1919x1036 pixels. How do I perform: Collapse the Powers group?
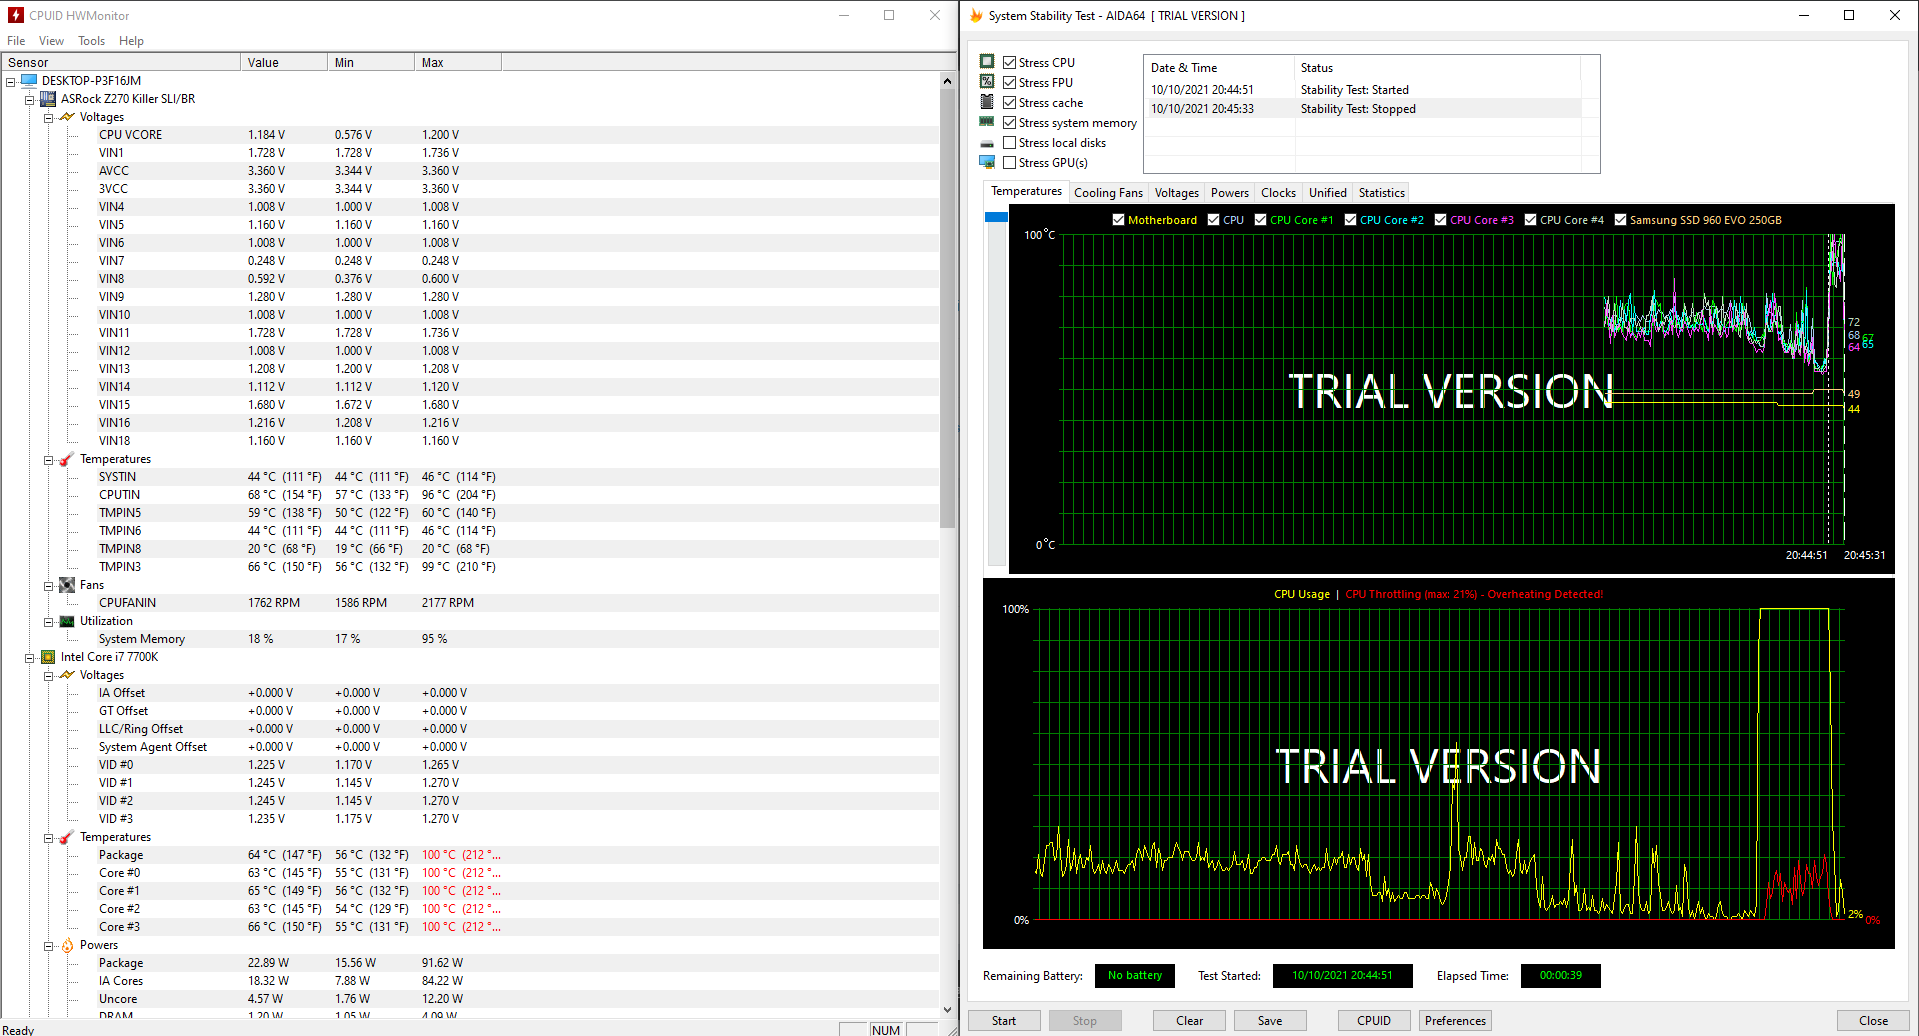pyautogui.click(x=48, y=945)
